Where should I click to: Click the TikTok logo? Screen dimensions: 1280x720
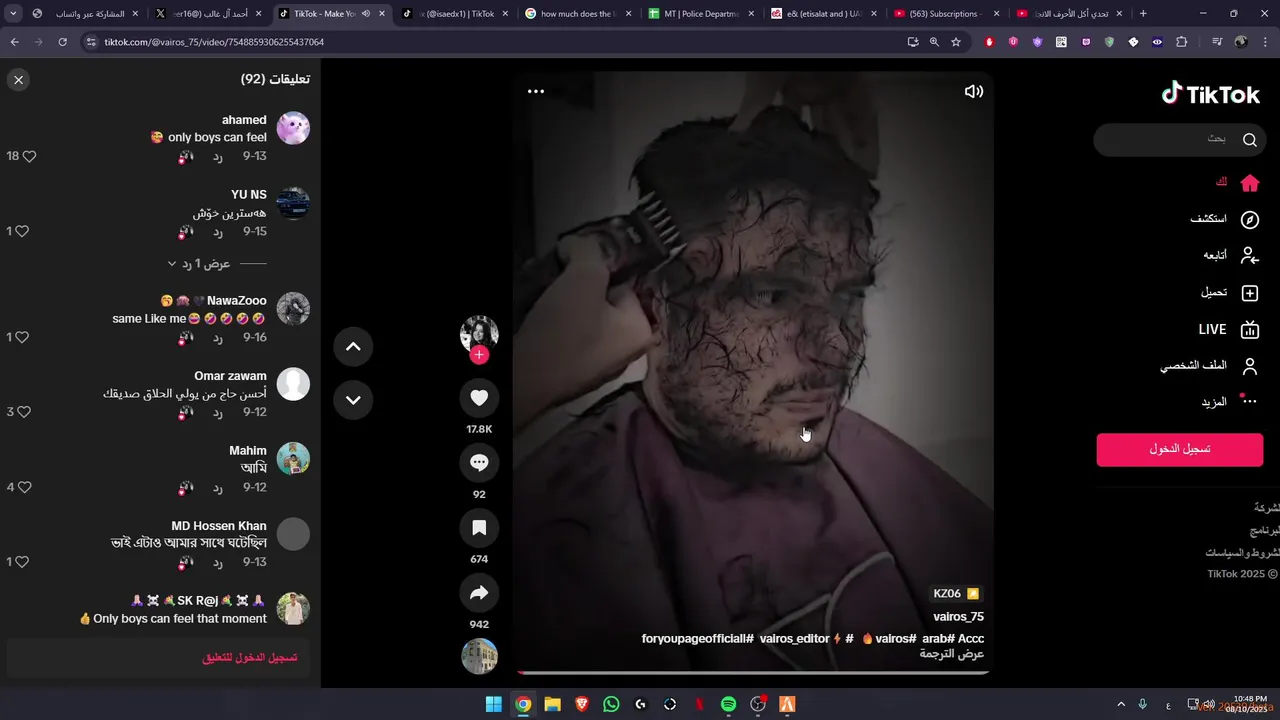click(x=1211, y=94)
